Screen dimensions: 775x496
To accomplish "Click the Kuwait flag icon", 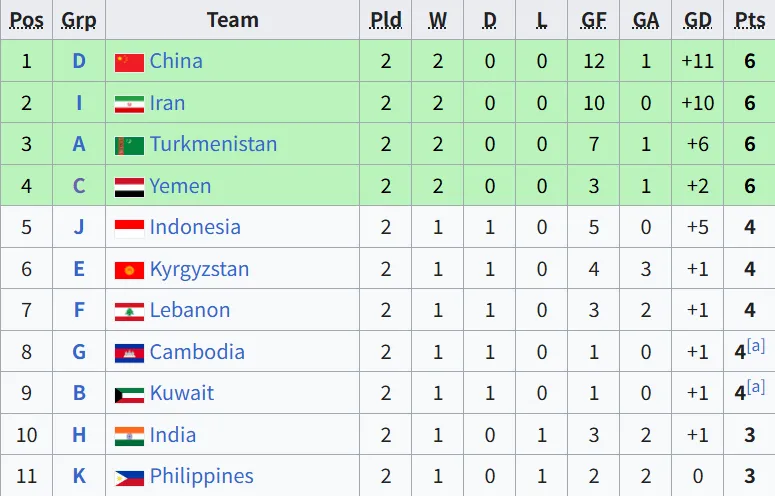I will (129, 395).
